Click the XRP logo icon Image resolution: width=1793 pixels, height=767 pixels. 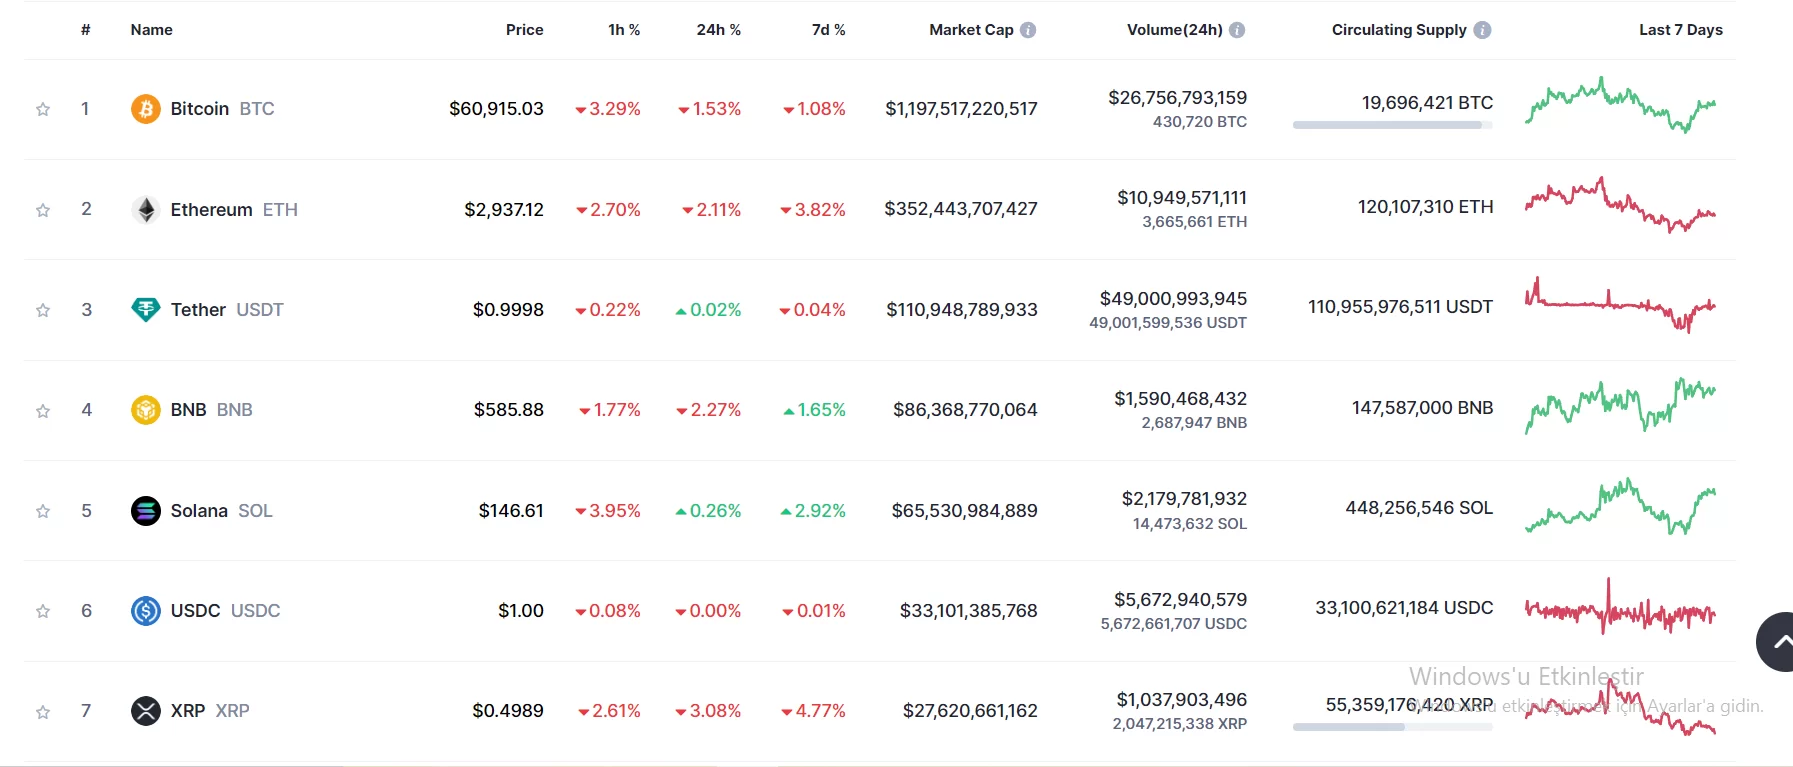(146, 711)
